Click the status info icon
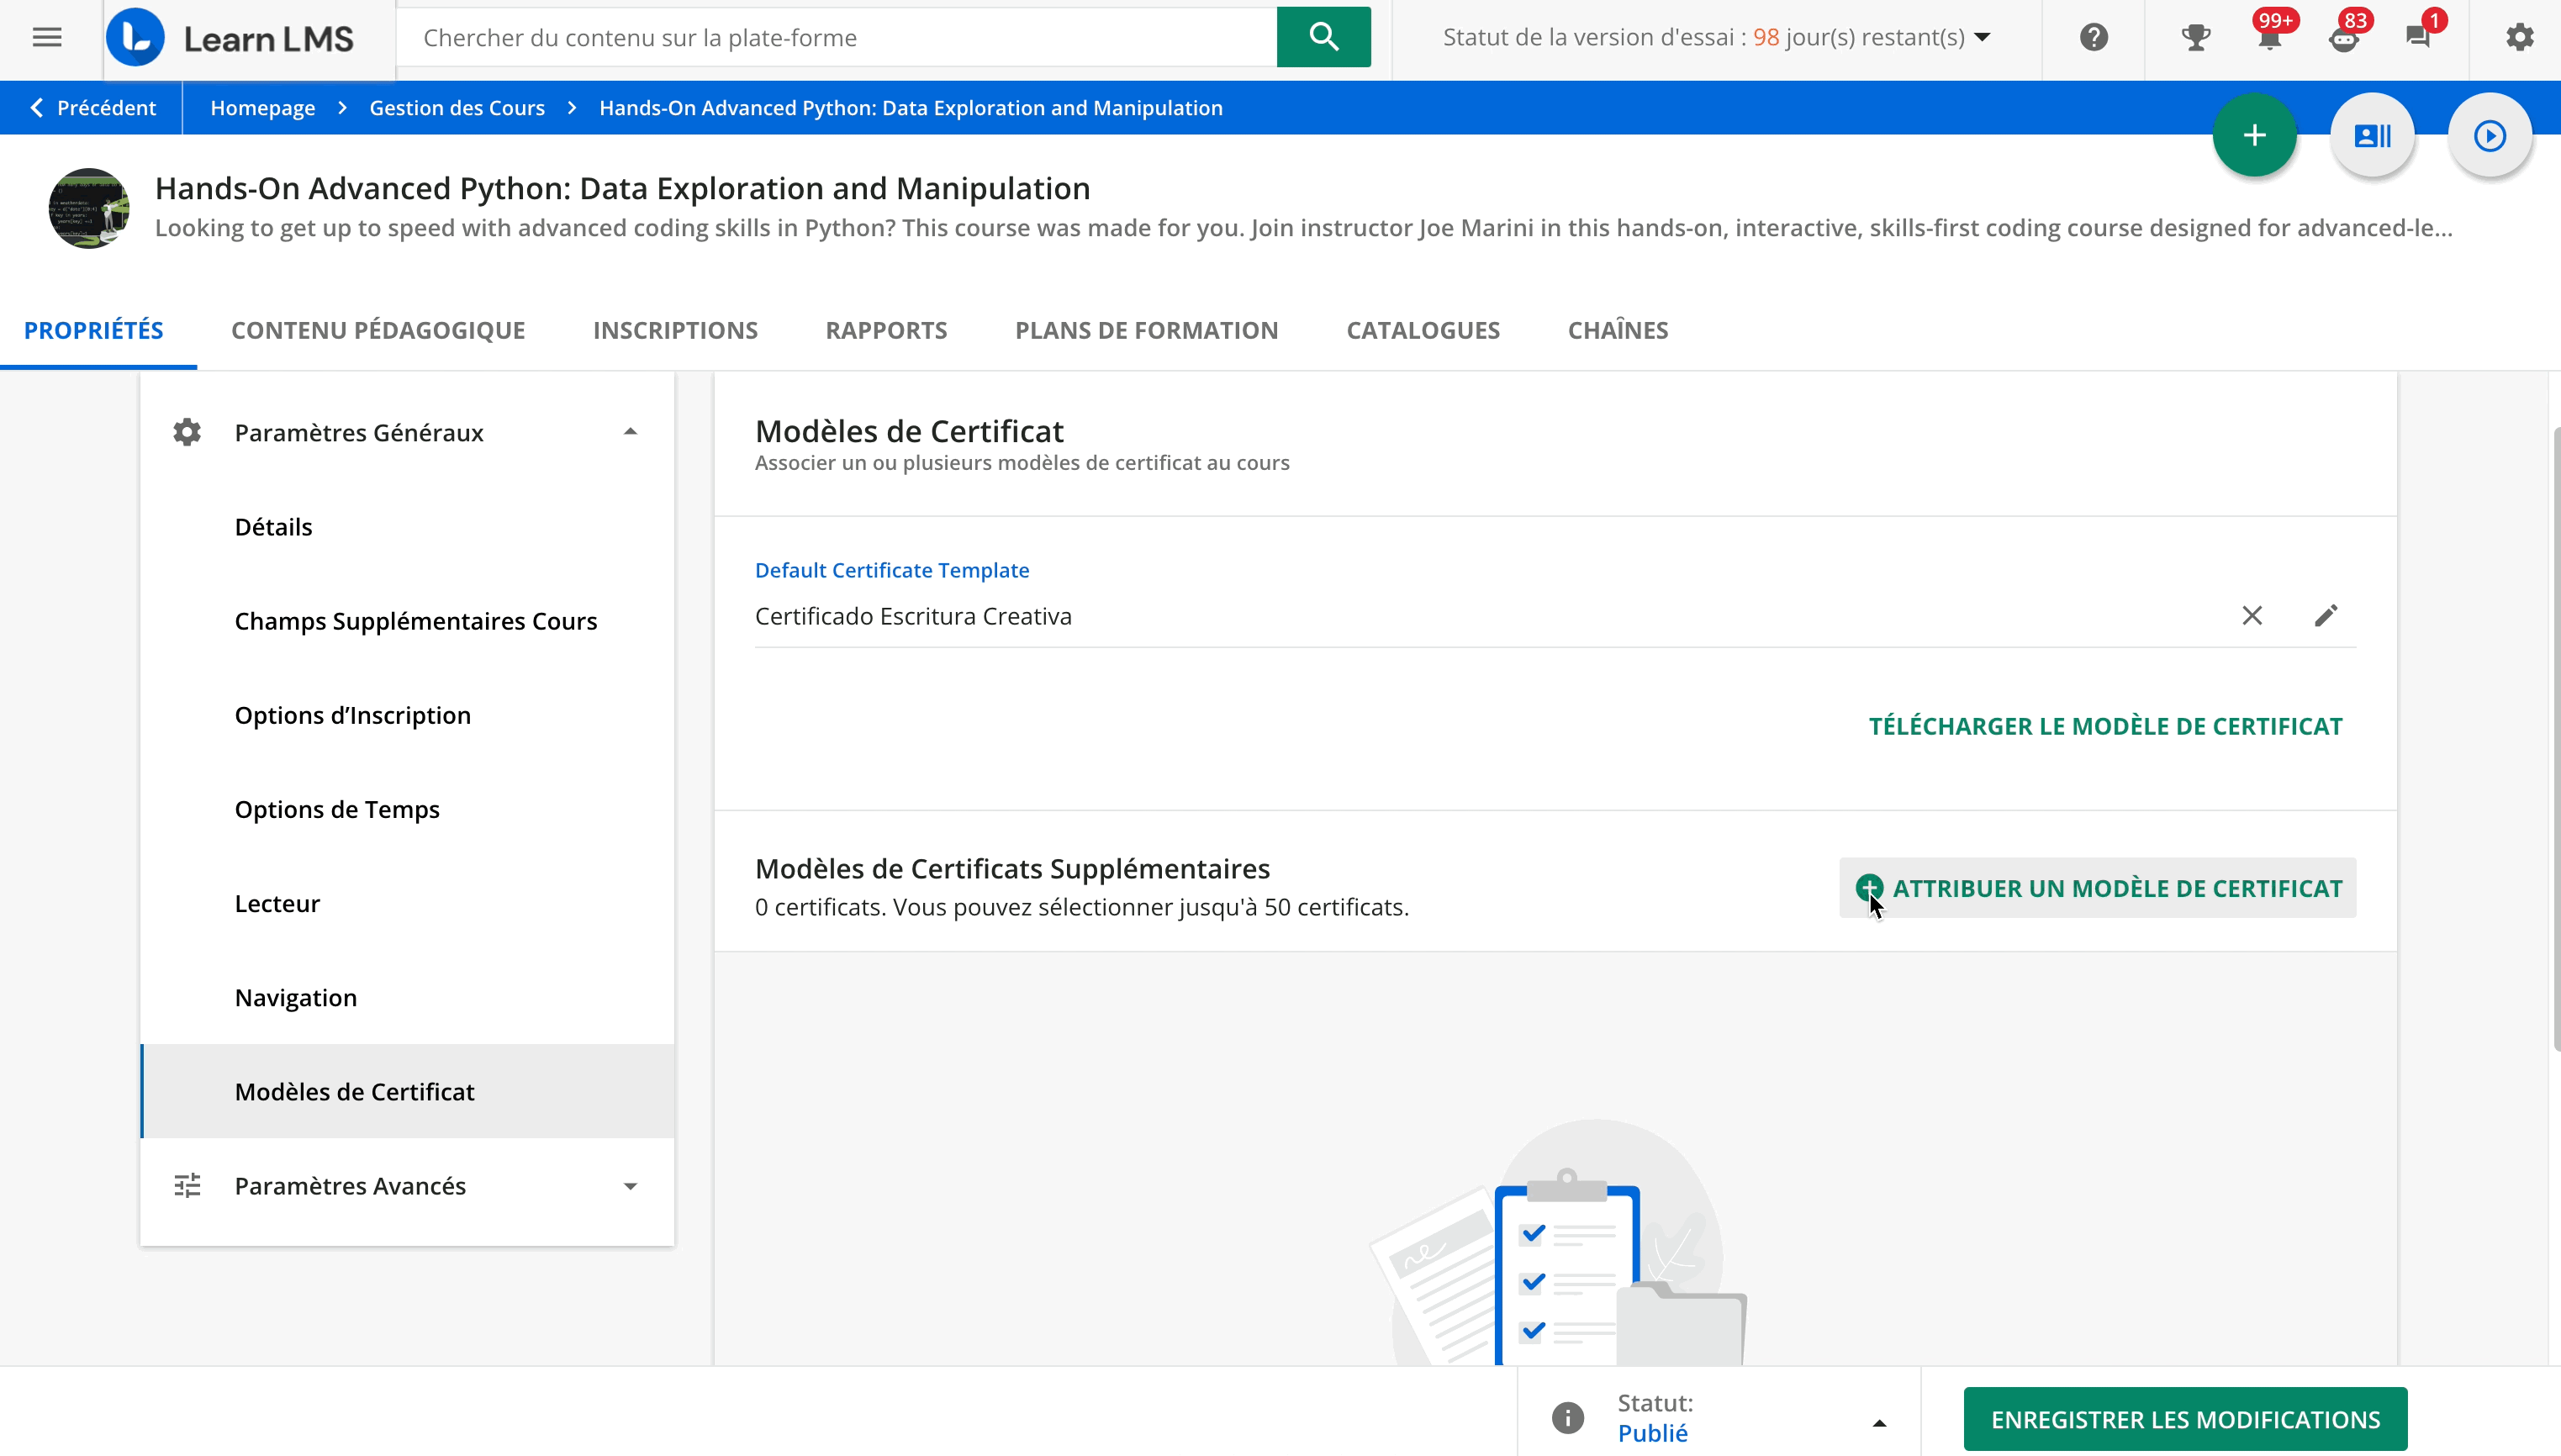The height and width of the screenshot is (1456, 2561). click(1567, 1417)
